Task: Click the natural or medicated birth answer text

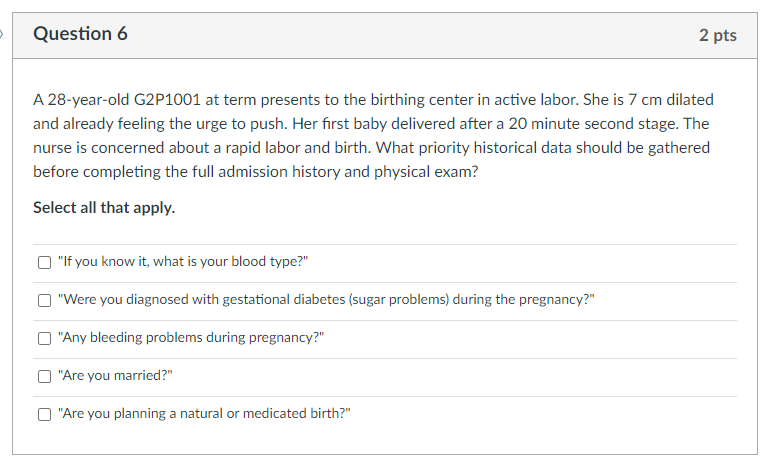Action: pyautogui.click(x=205, y=414)
